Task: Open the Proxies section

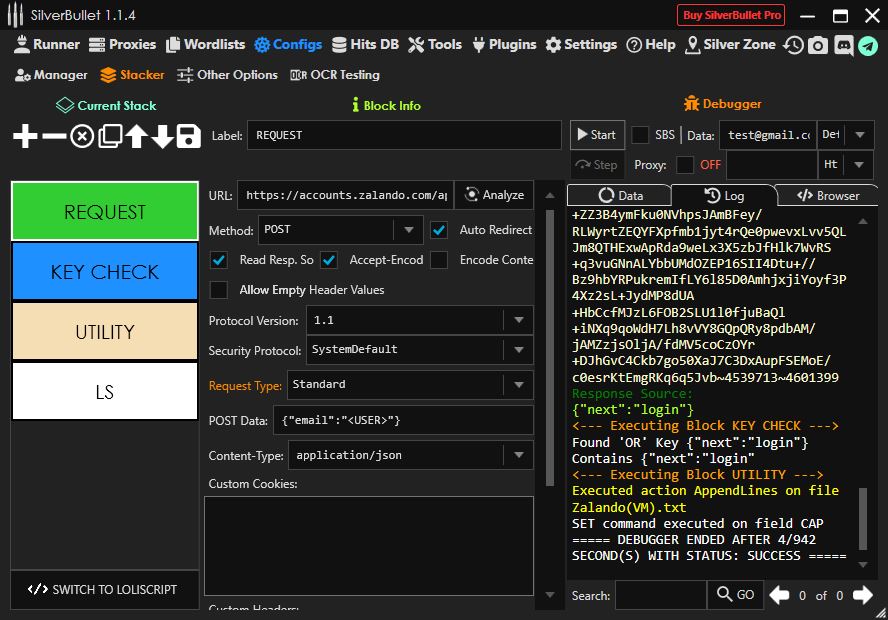Action: tap(122, 45)
